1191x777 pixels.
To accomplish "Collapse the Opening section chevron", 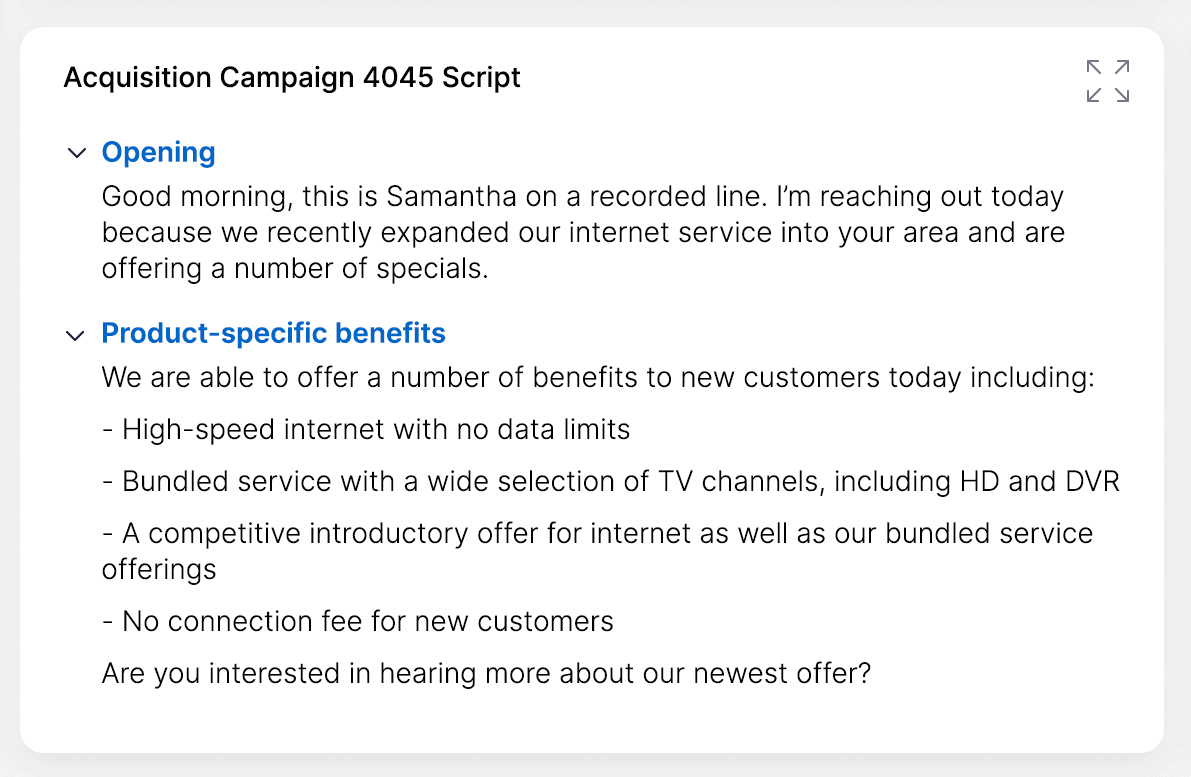I will click(x=77, y=153).
